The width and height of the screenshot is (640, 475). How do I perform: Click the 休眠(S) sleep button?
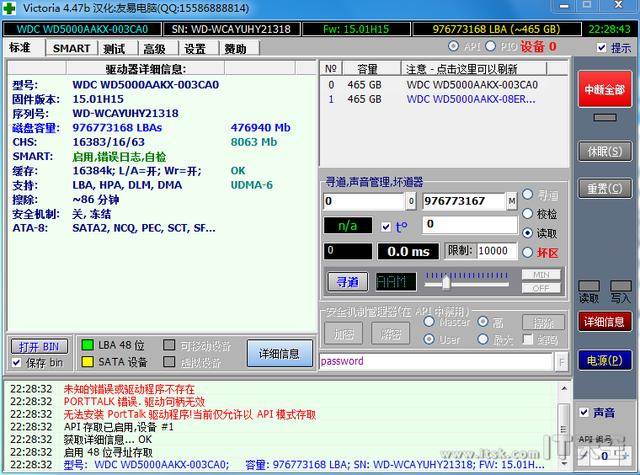pos(604,151)
